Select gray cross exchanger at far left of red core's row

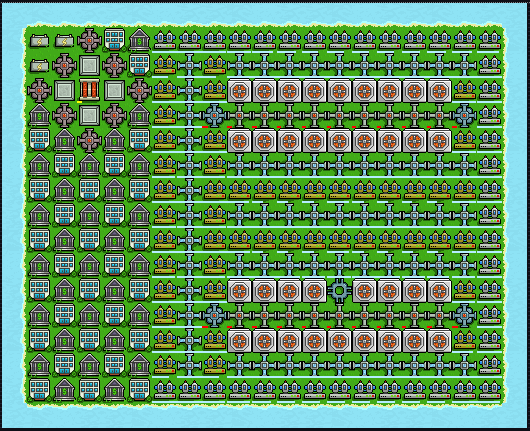pyautogui.click(x=39, y=90)
